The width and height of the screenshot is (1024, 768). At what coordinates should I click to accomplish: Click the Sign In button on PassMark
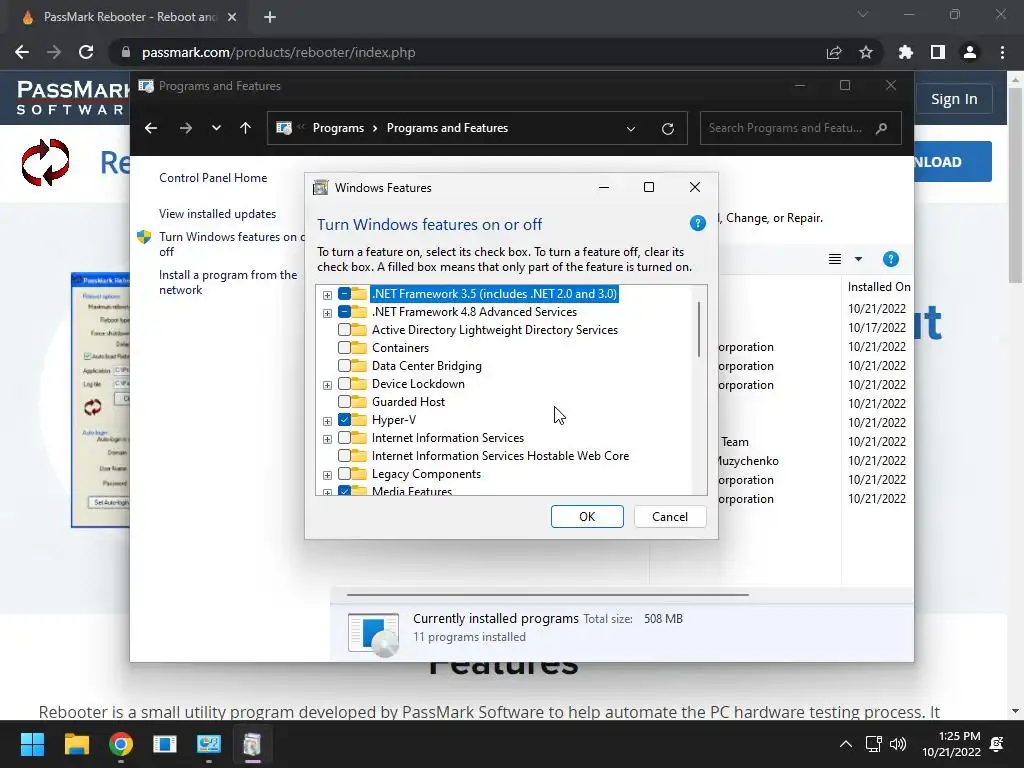pyautogui.click(x=954, y=99)
